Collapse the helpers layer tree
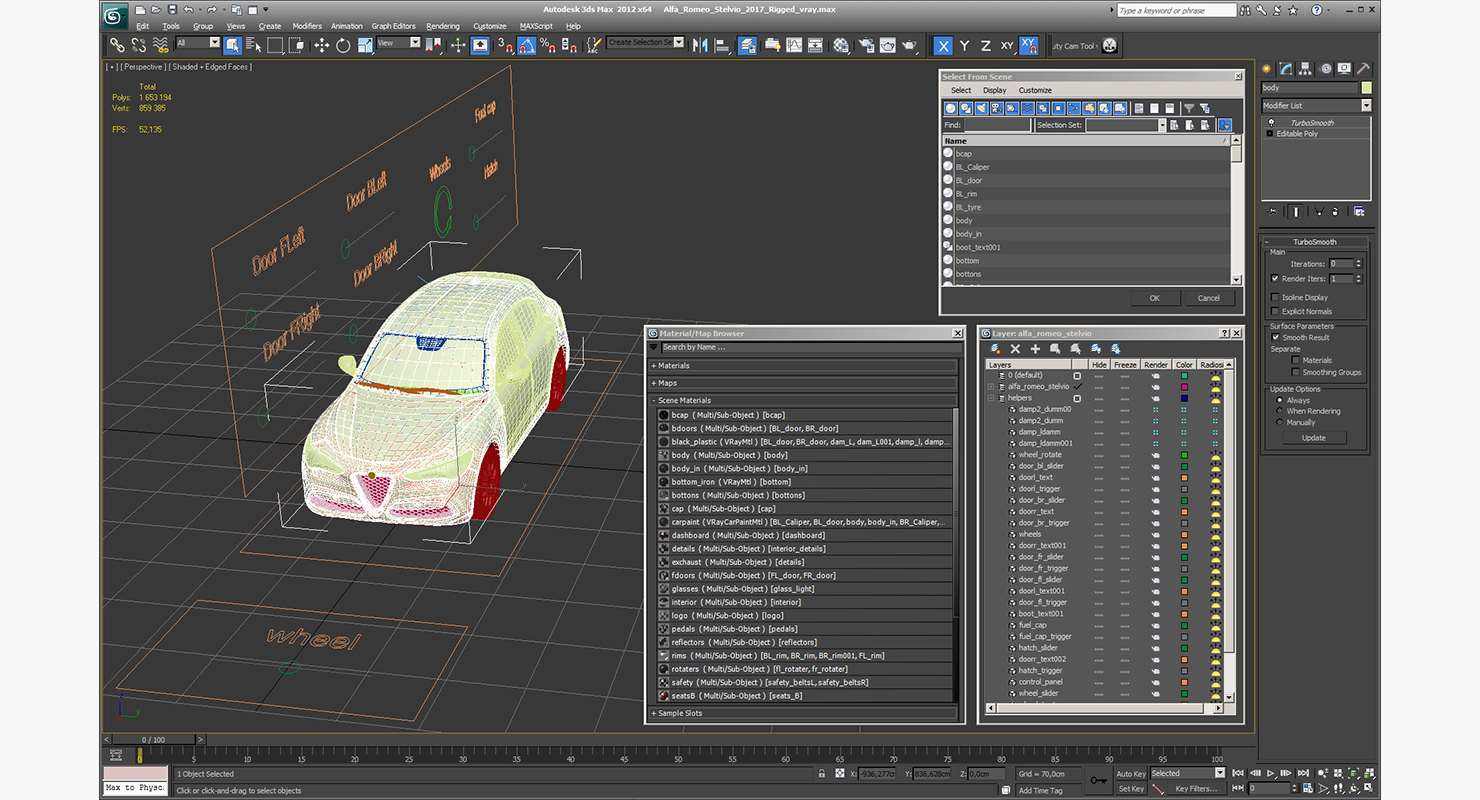The image size is (1480, 800). tap(991, 398)
